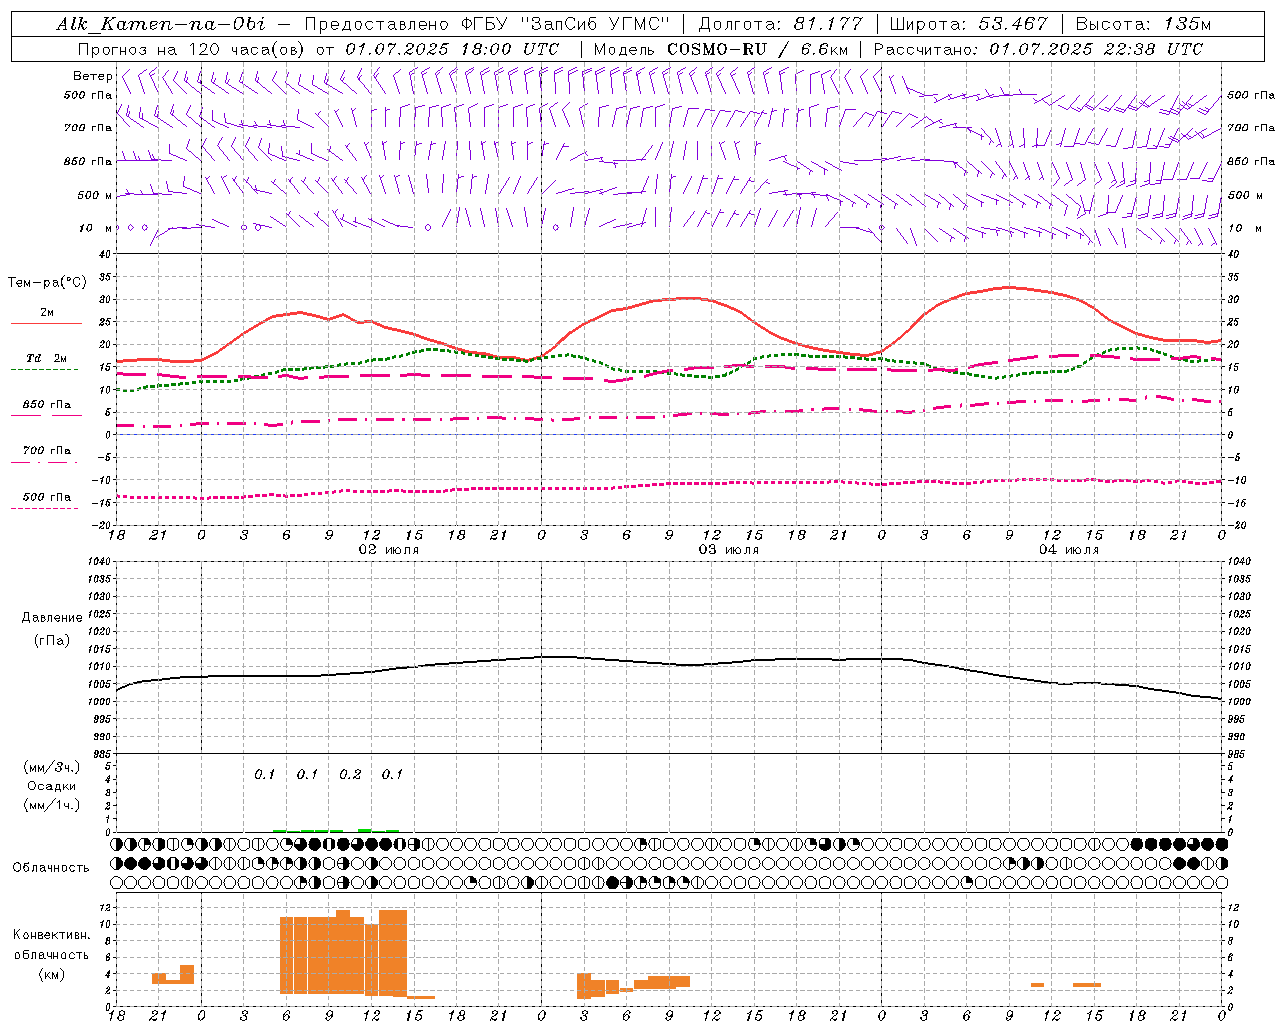Viewport: 1280px width, 1024px height.
Task: Click the Конвективн. label
Action: coord(51,935)
